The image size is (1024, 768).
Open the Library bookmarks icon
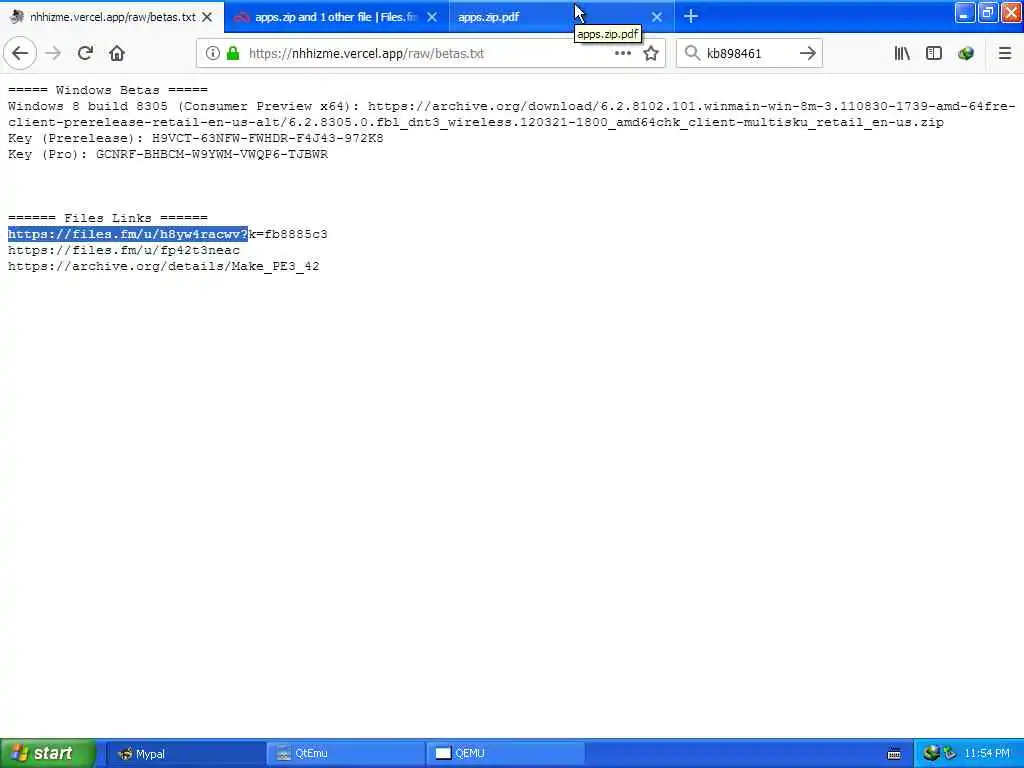tap(902, 54)
